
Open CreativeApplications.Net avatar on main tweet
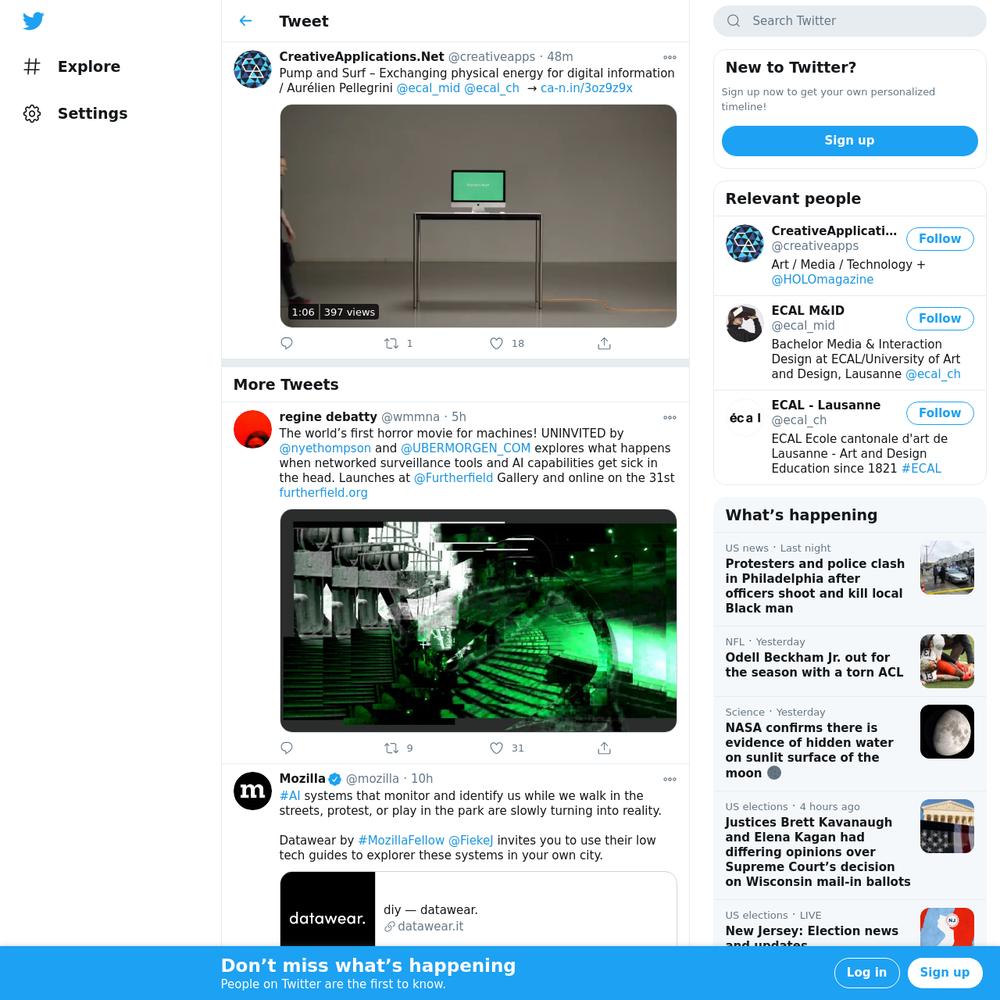coord(253,69)
